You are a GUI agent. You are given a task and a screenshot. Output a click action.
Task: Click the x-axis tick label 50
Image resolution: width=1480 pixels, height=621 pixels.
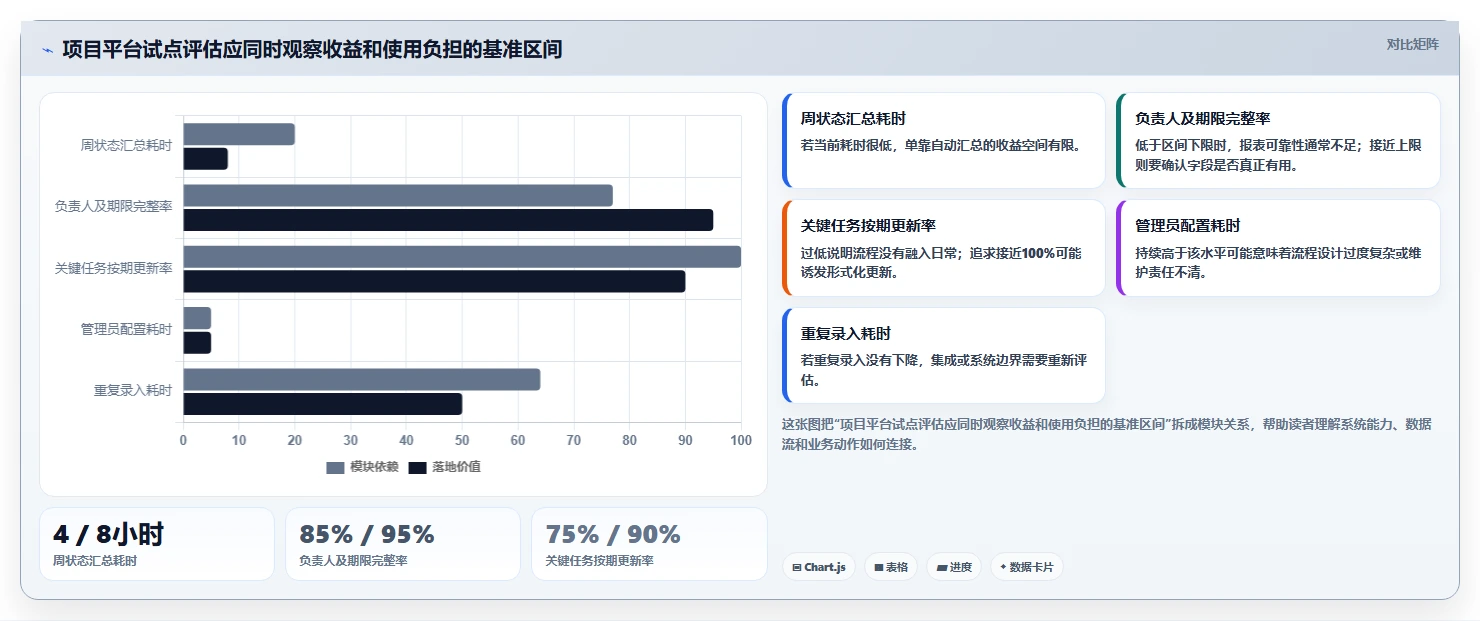pyautogui.click(x=462, y=440)
